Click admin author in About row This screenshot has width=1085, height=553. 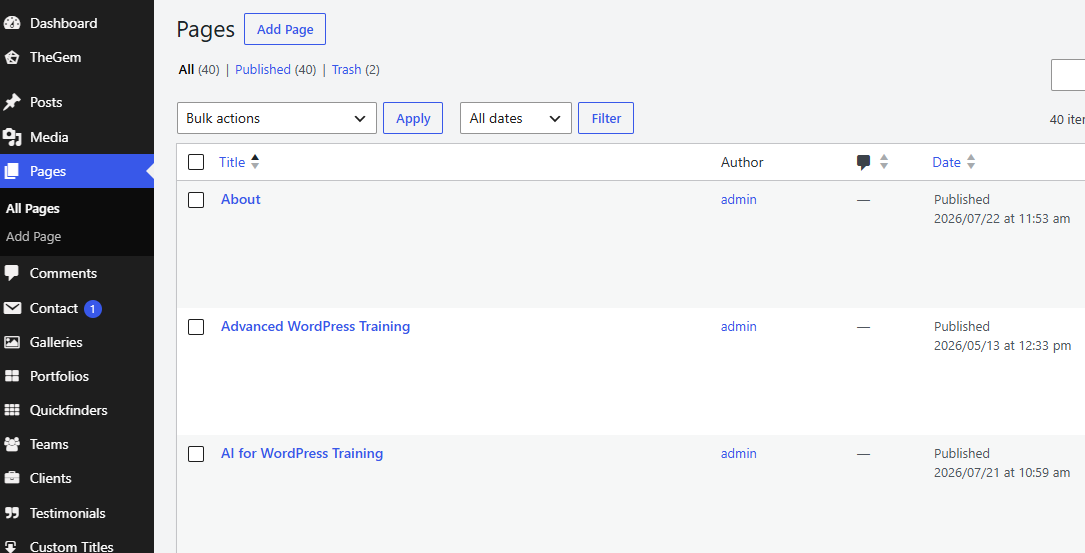tap(738, 199)
